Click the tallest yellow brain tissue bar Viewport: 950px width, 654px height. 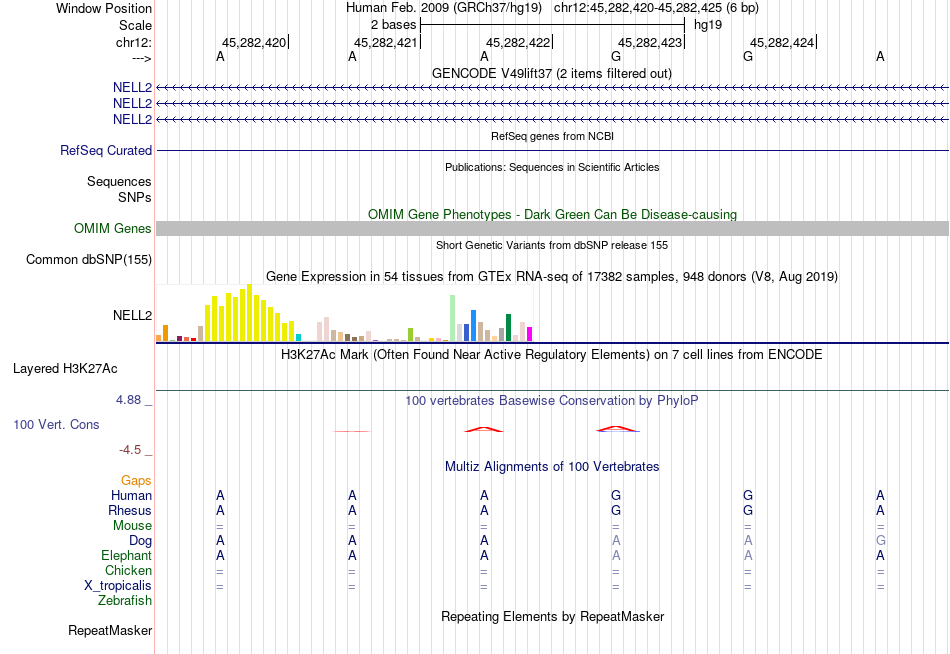click(249, 313)
